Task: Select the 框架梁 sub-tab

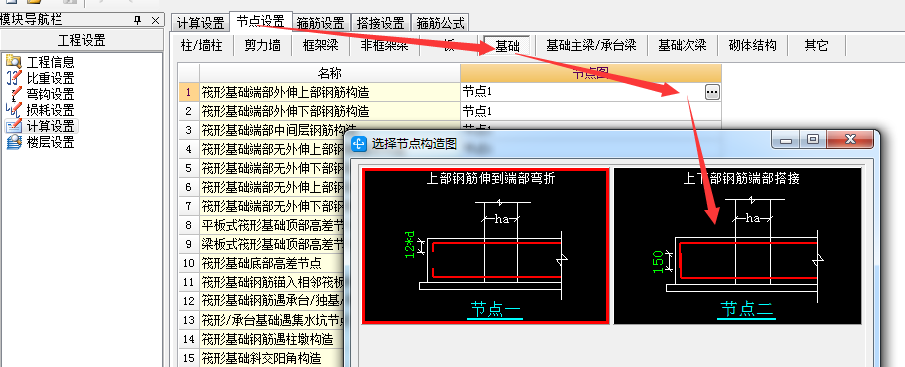Action: tap(320, 46)
